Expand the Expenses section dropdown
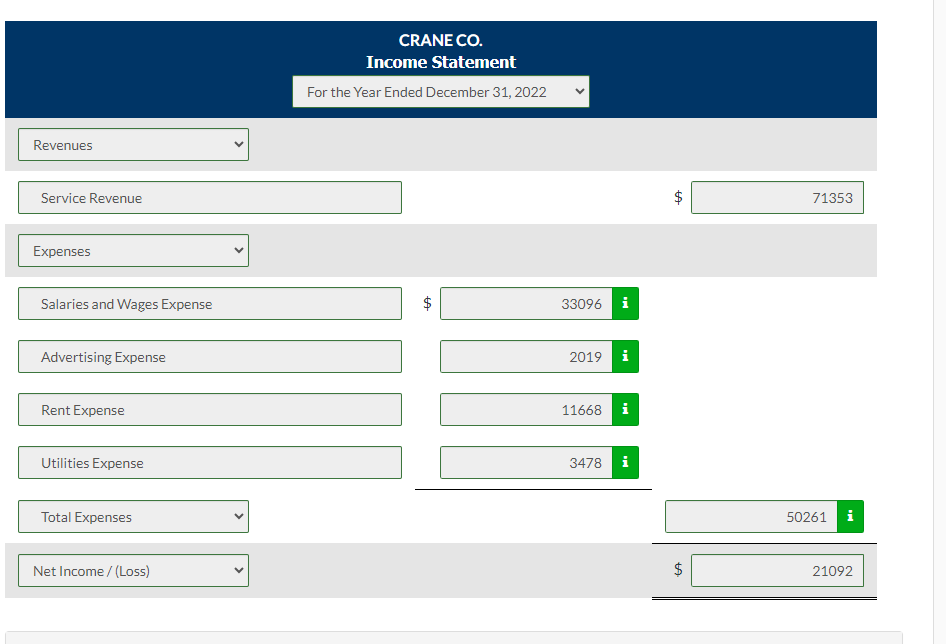946x644 pixels. pyautogui.click(x=133, y=250)
